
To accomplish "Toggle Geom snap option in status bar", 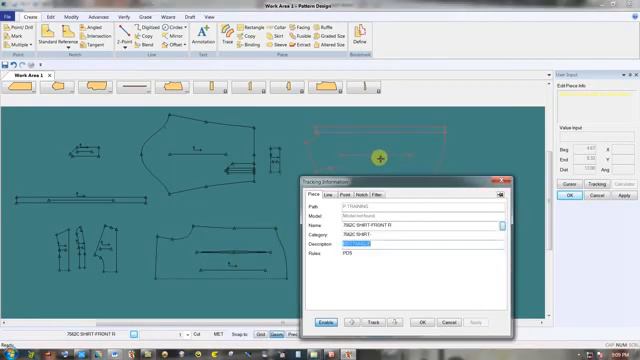I will pyautogui.click(x=276, y=334).
